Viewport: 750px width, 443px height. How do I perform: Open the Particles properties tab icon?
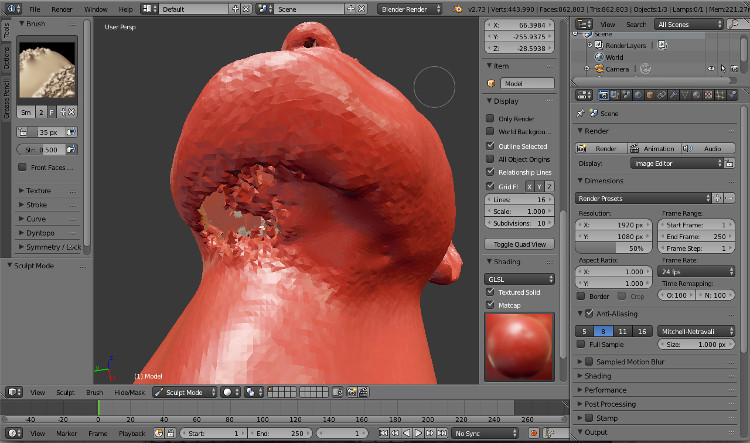point(720,95)
